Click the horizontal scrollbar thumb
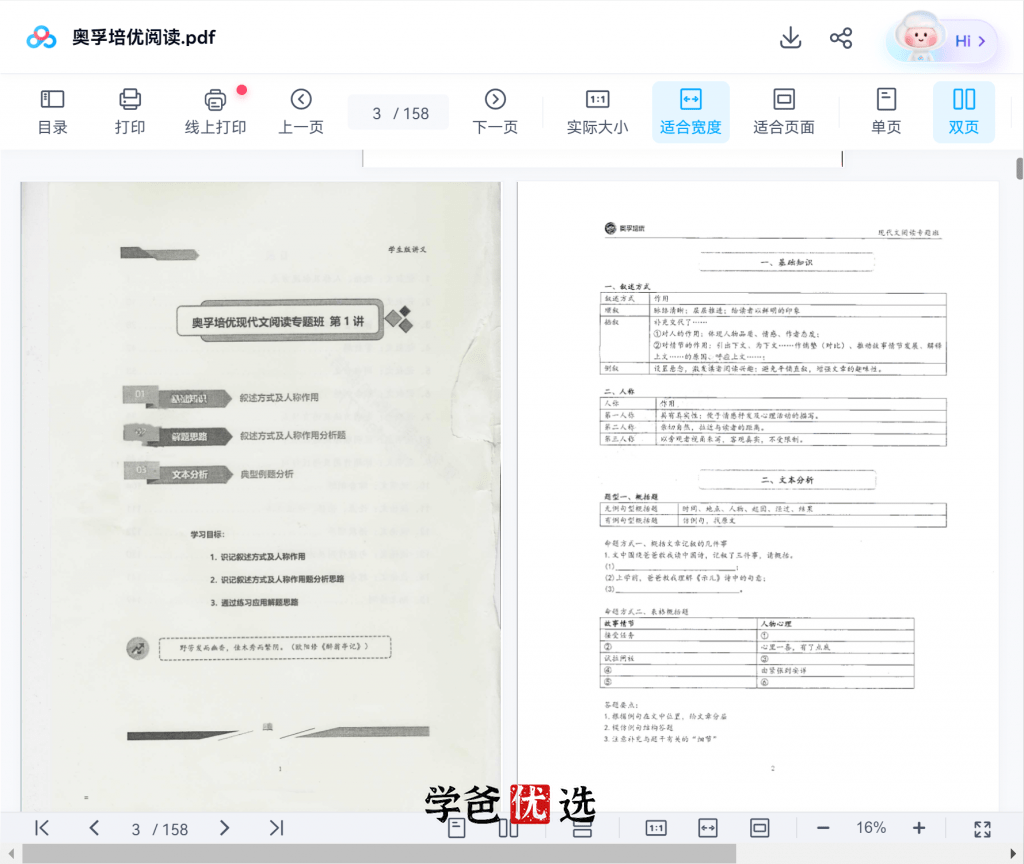 [x=379, y=853]
